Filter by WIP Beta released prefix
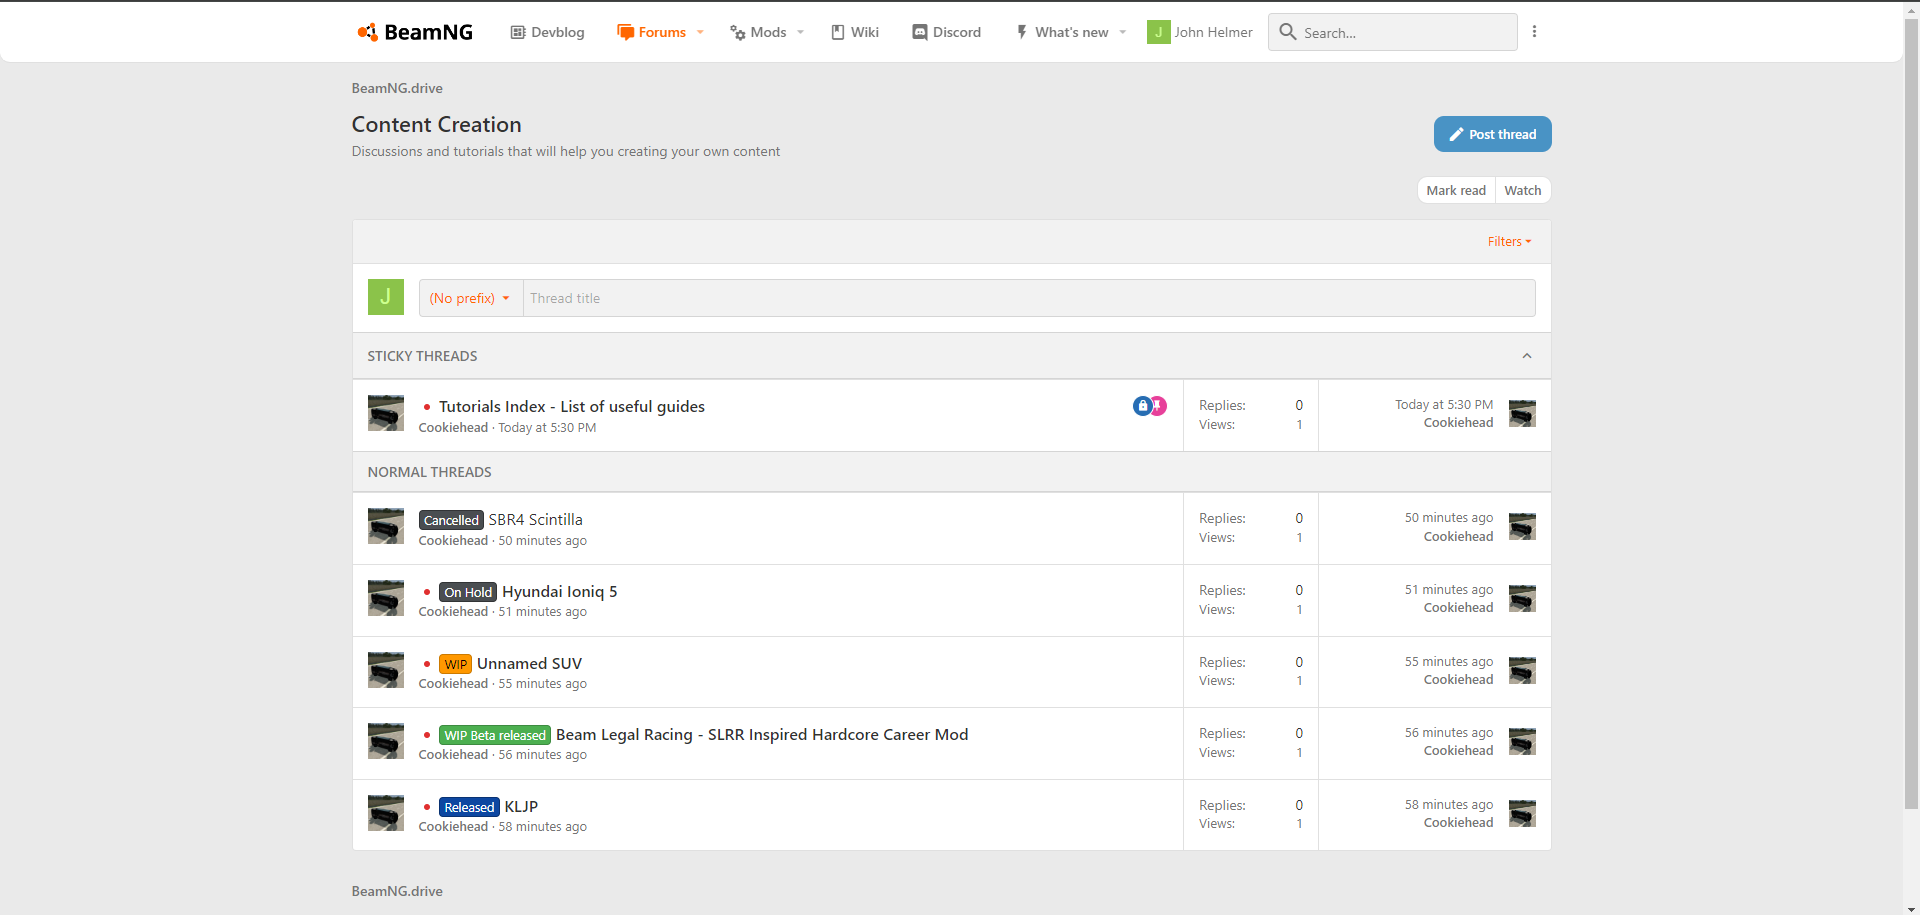This screenshot has width=1920, height=915. (495, 735)
